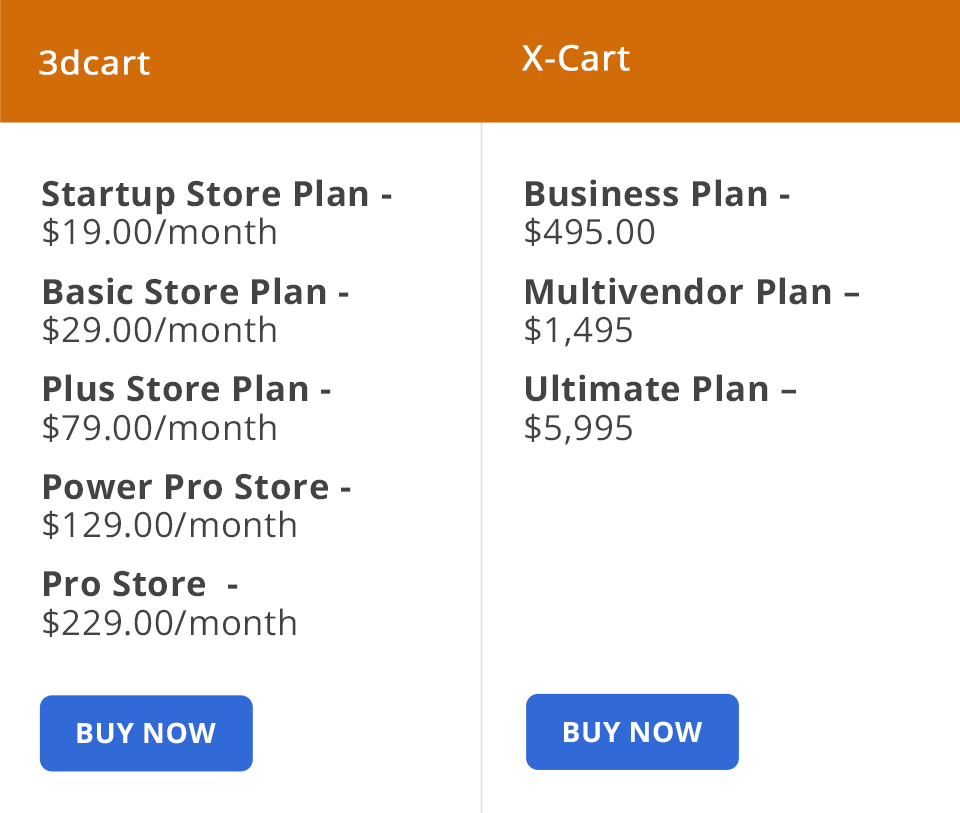Screen dimensions: 960x813
Task: Click the $495.00 price text
Action: pyautogui.click(x=590, y=233)
